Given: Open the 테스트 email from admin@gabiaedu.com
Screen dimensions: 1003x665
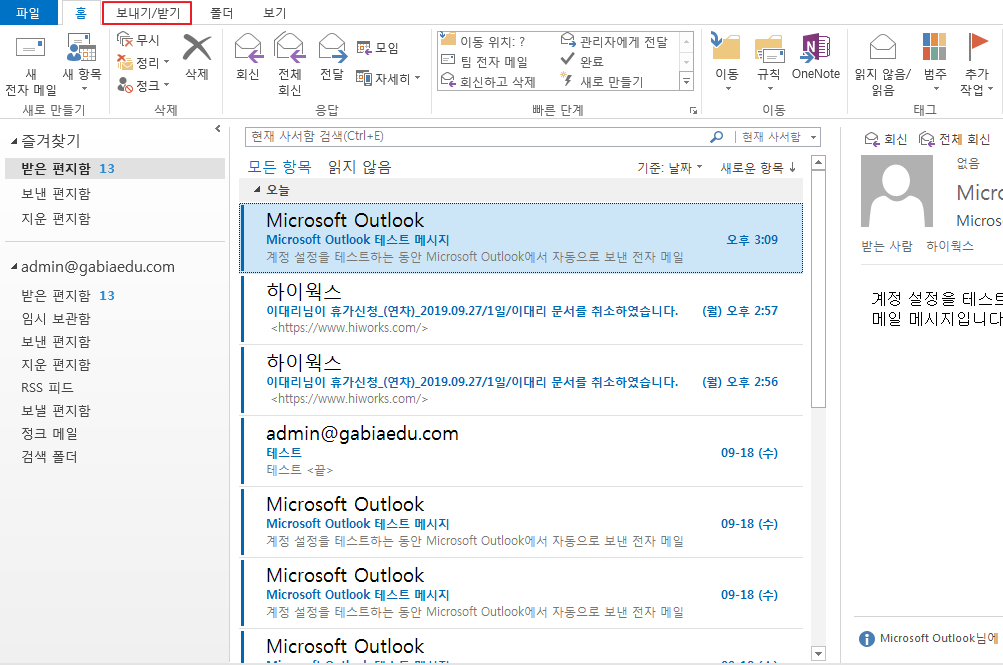Looking at the screenshot, I should click(521, 451).
